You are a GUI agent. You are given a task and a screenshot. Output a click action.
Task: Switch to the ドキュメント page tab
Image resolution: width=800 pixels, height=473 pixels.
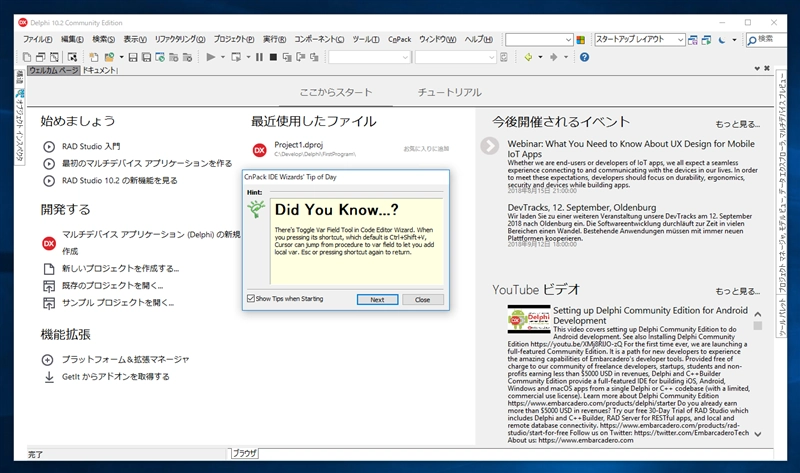pyautogui.click(x=99, y=70)
